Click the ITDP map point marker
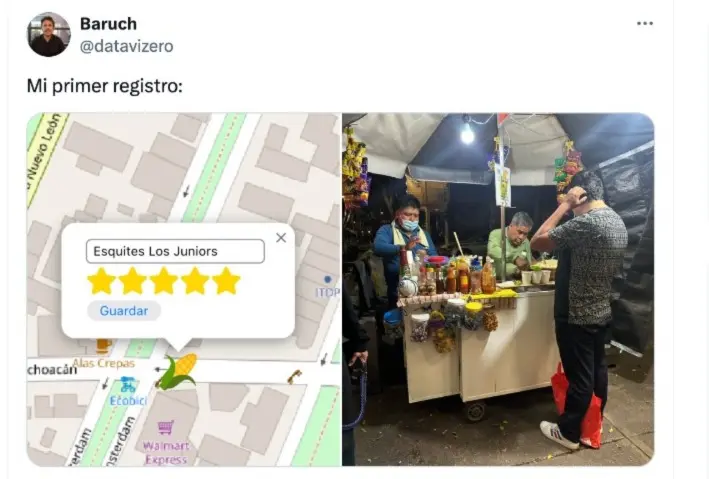The image size is (709, 479). tap(328, 280)
